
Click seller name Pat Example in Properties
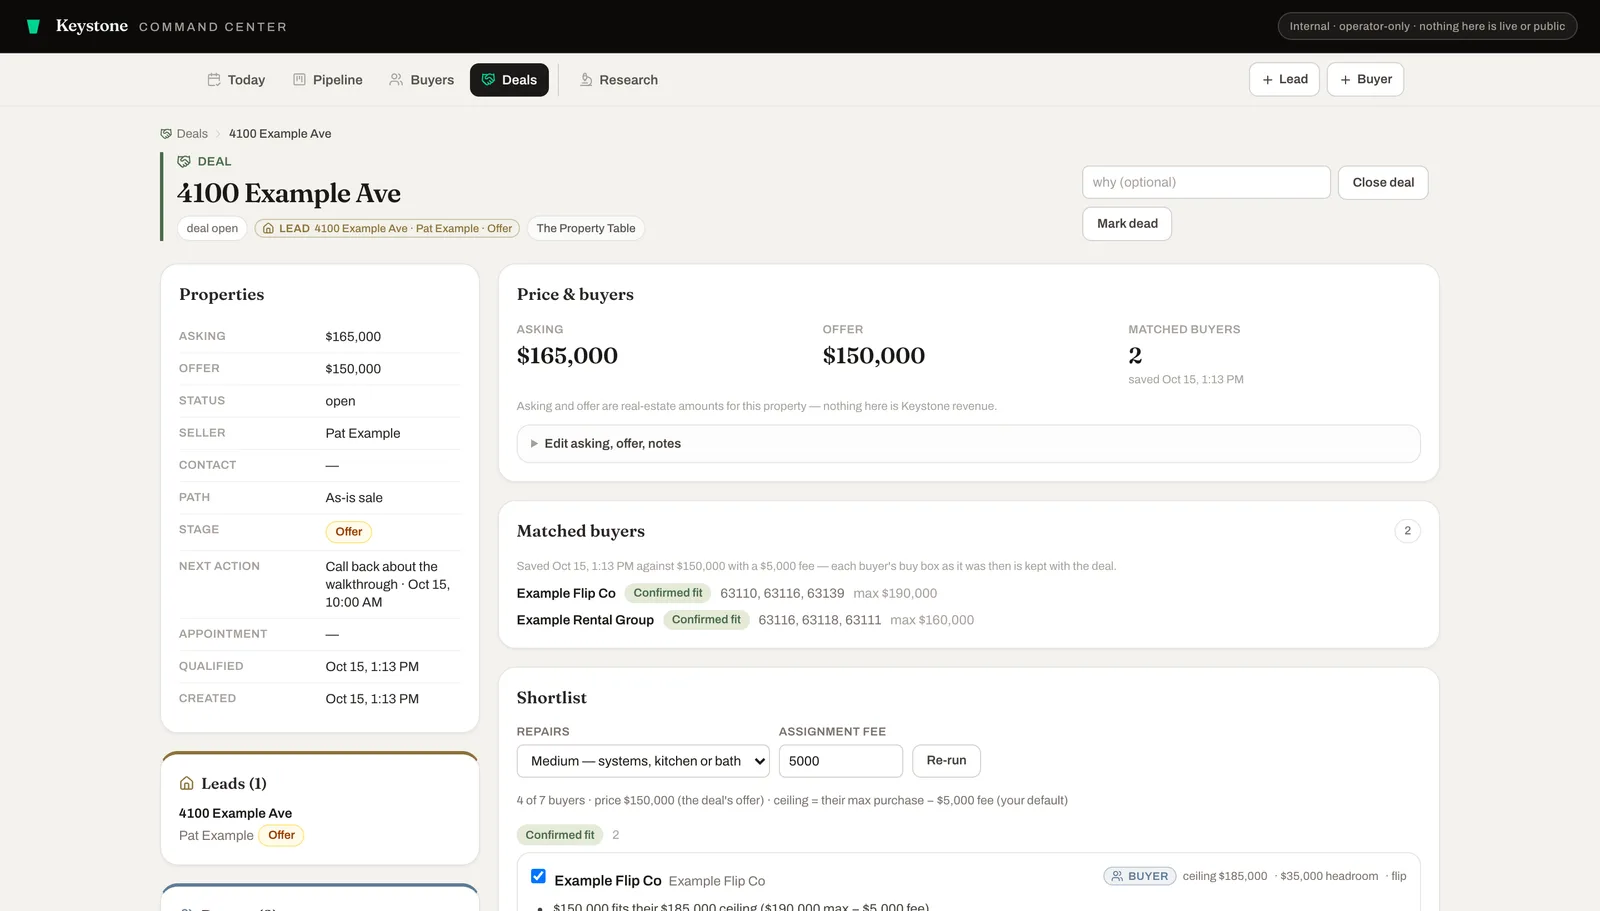pos(363,433)
